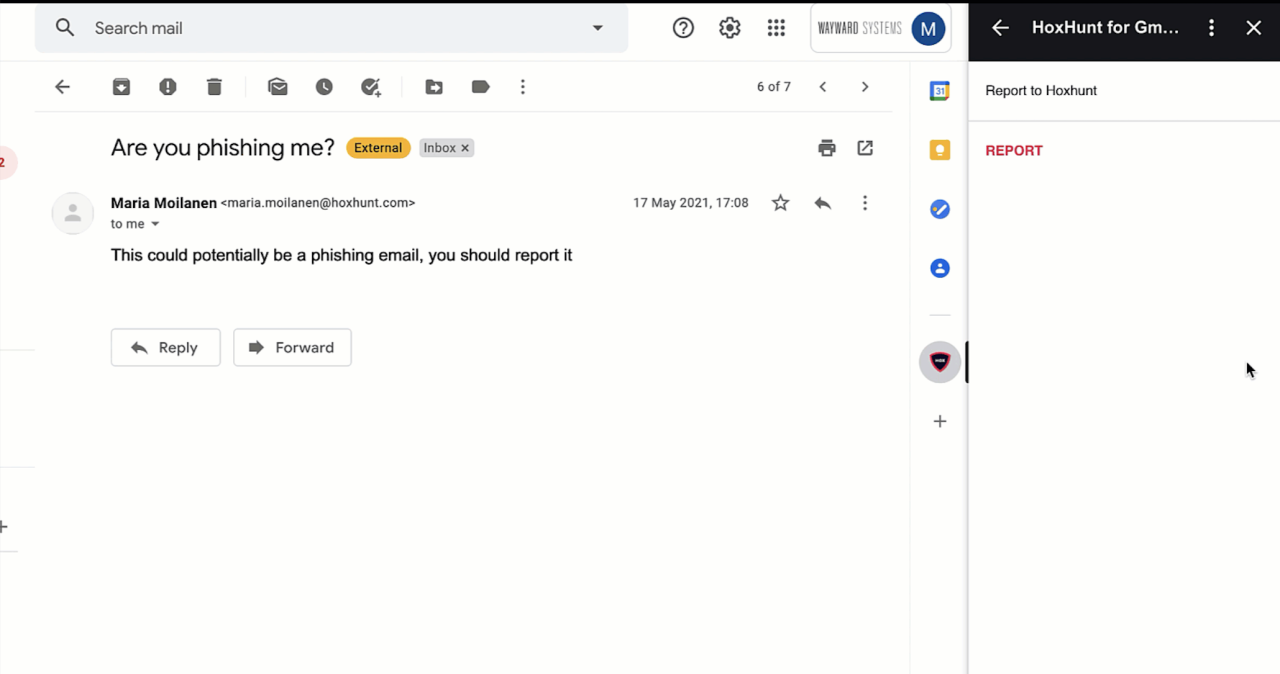Star the message from Maria Moilanen

pyautogui.click(x=780, y=202)
